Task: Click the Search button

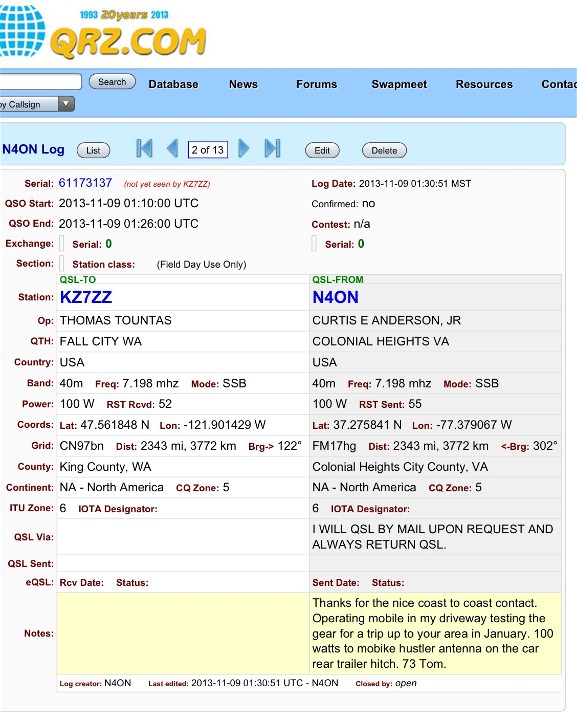Action: (112, 82)
